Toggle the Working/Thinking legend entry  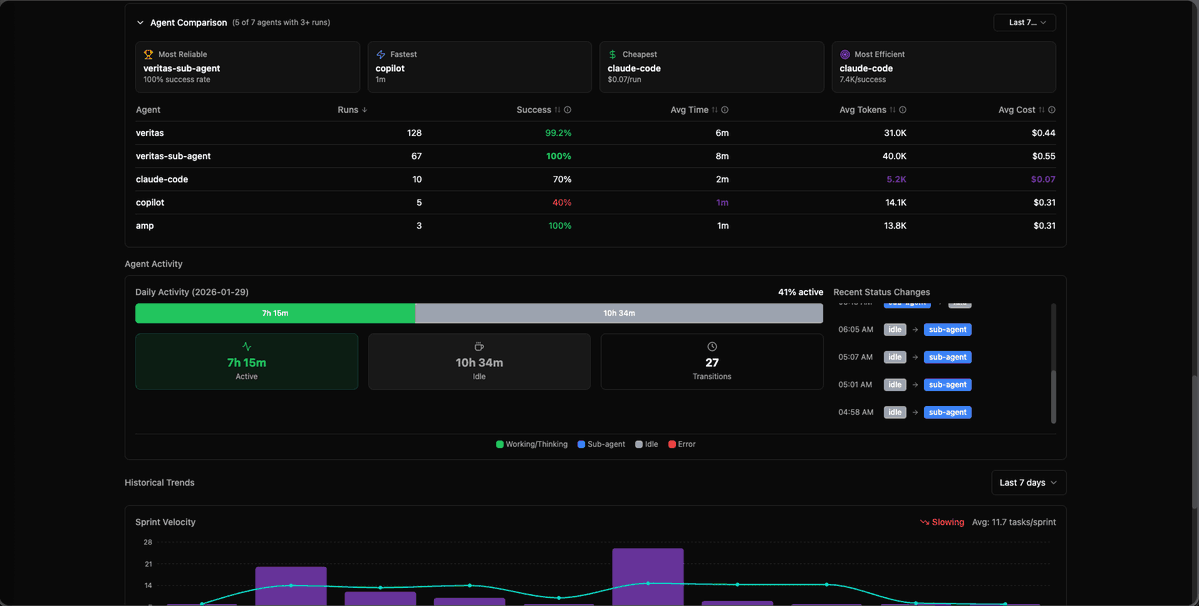[530, 444]
